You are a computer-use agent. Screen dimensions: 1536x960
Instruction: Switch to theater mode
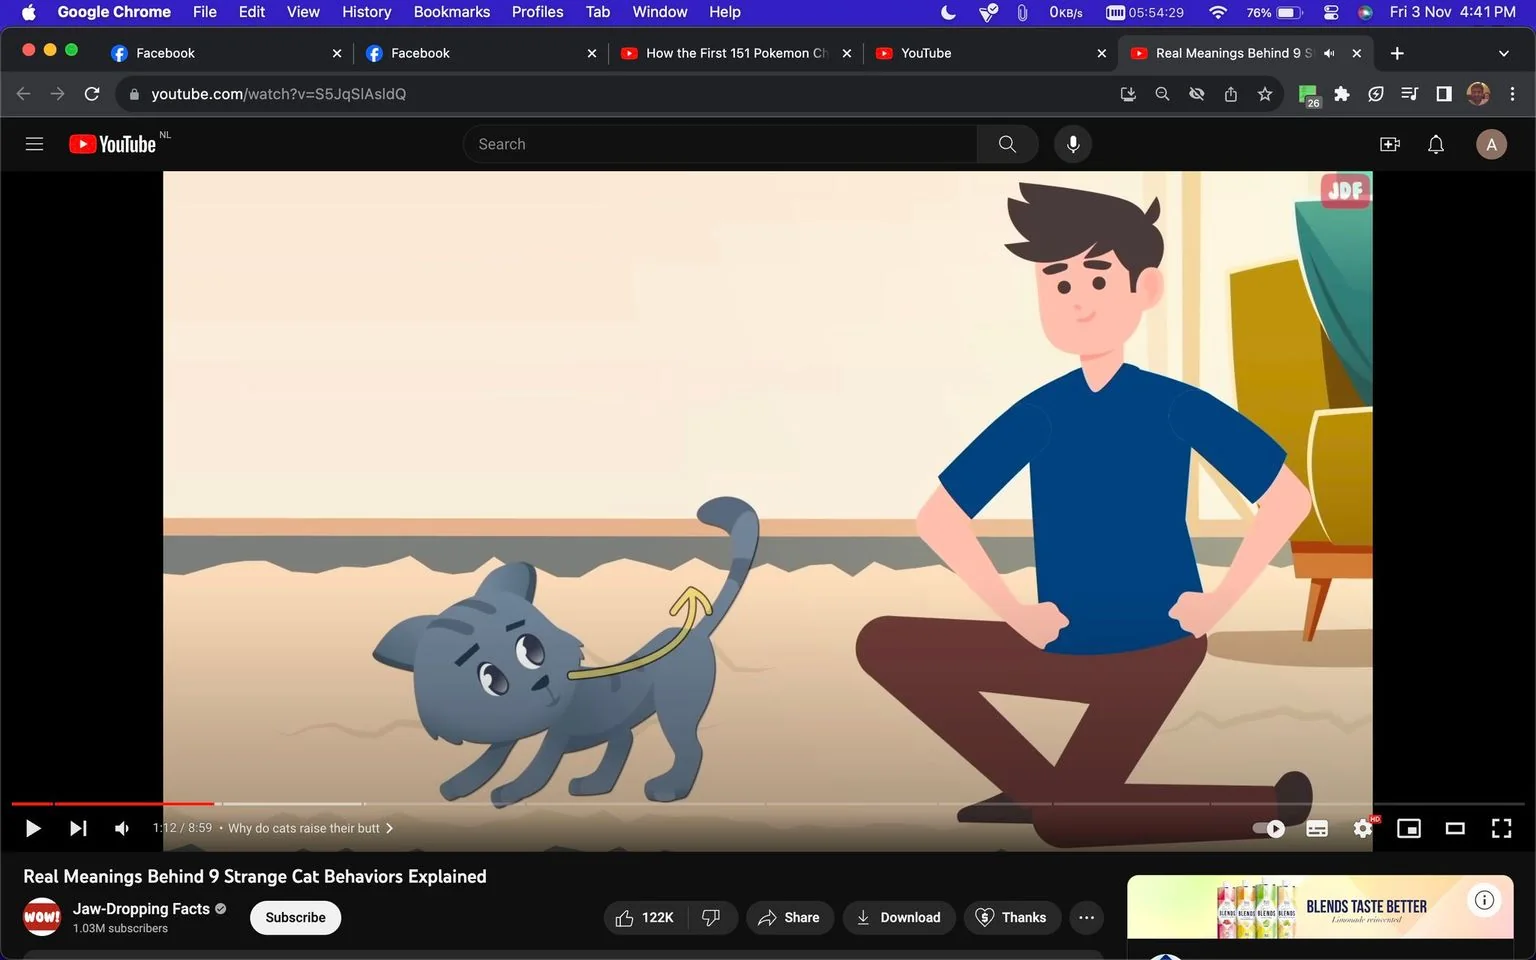point(1455,828)
